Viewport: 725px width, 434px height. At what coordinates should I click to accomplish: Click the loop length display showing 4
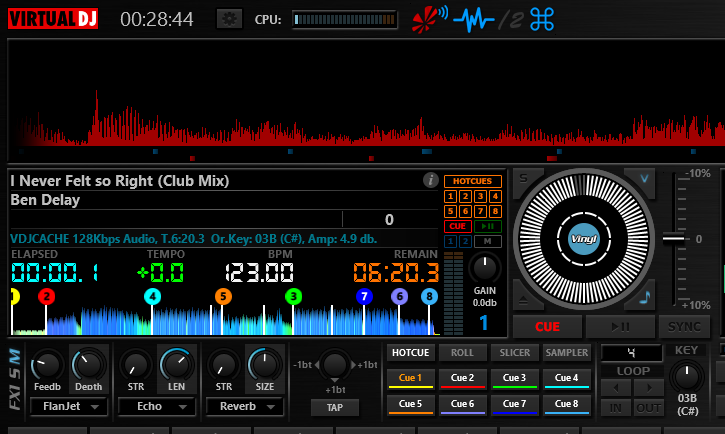point(632,353)
